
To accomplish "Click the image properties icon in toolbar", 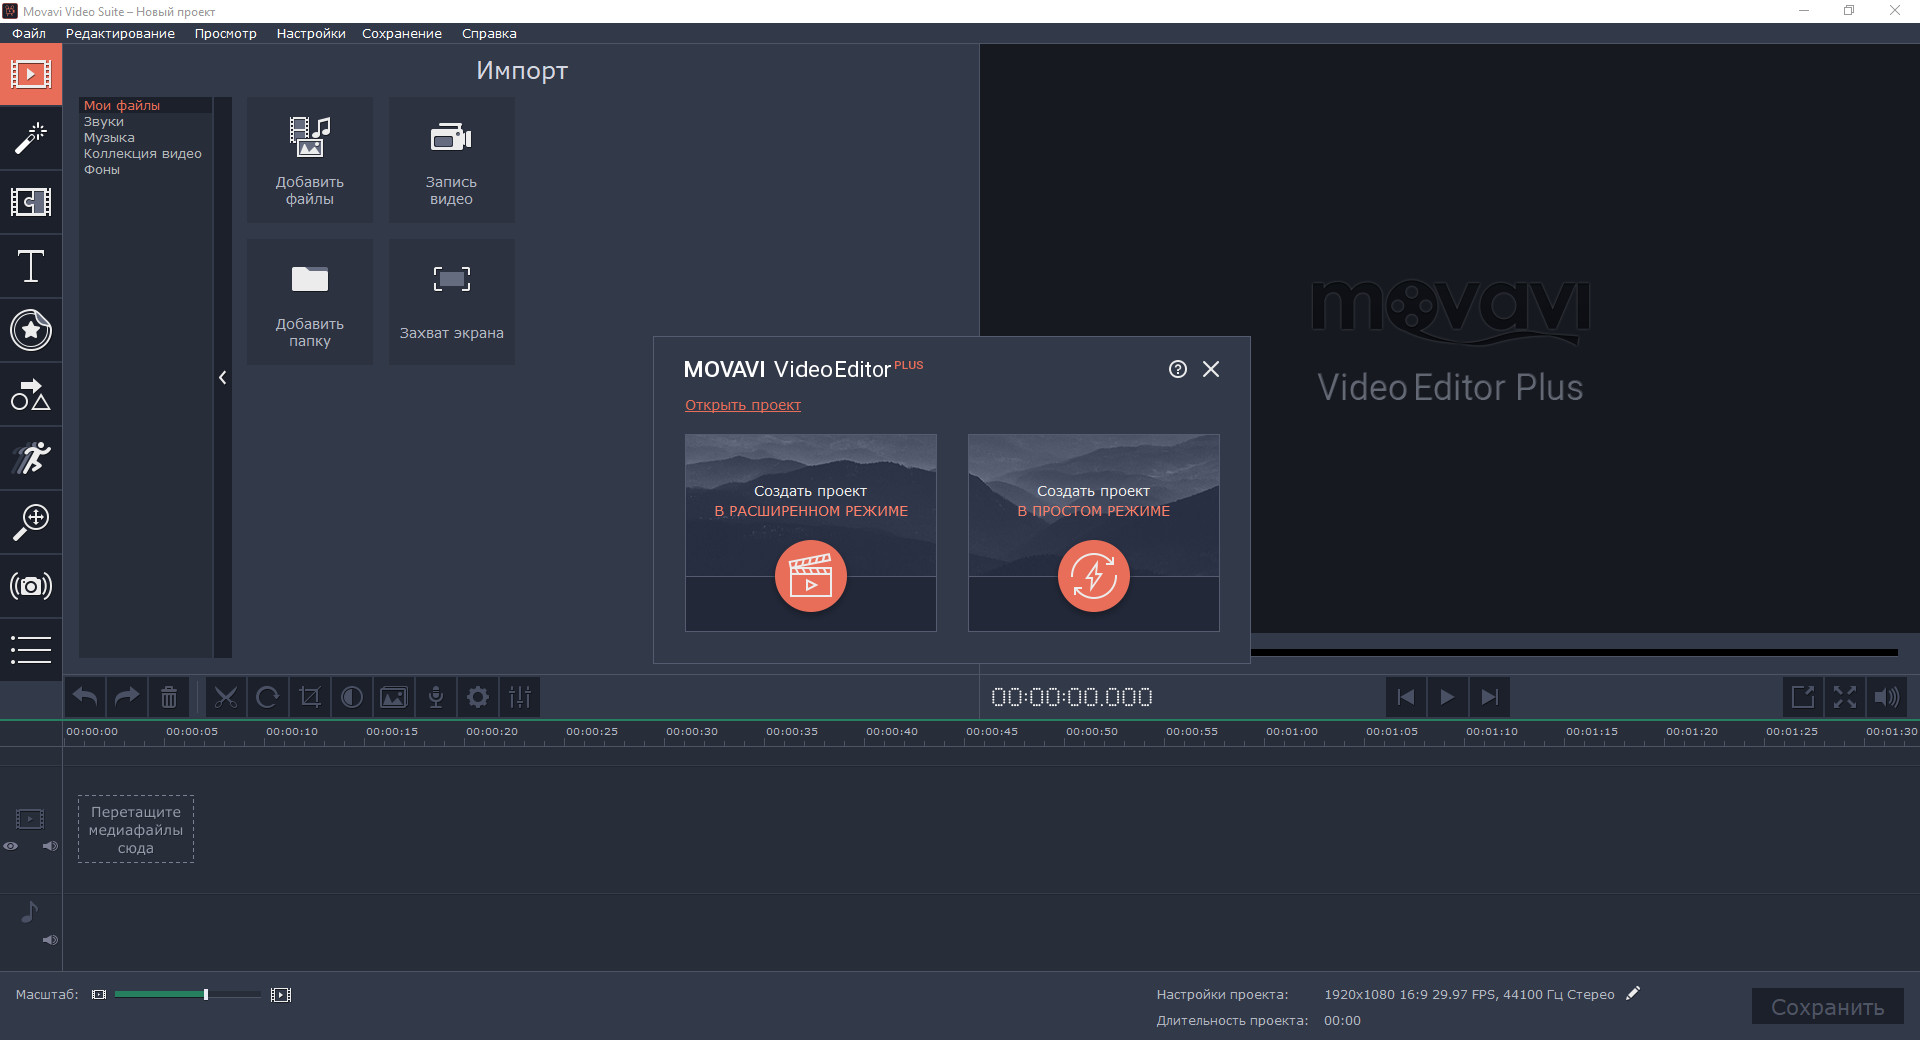I will pos(394,697).
